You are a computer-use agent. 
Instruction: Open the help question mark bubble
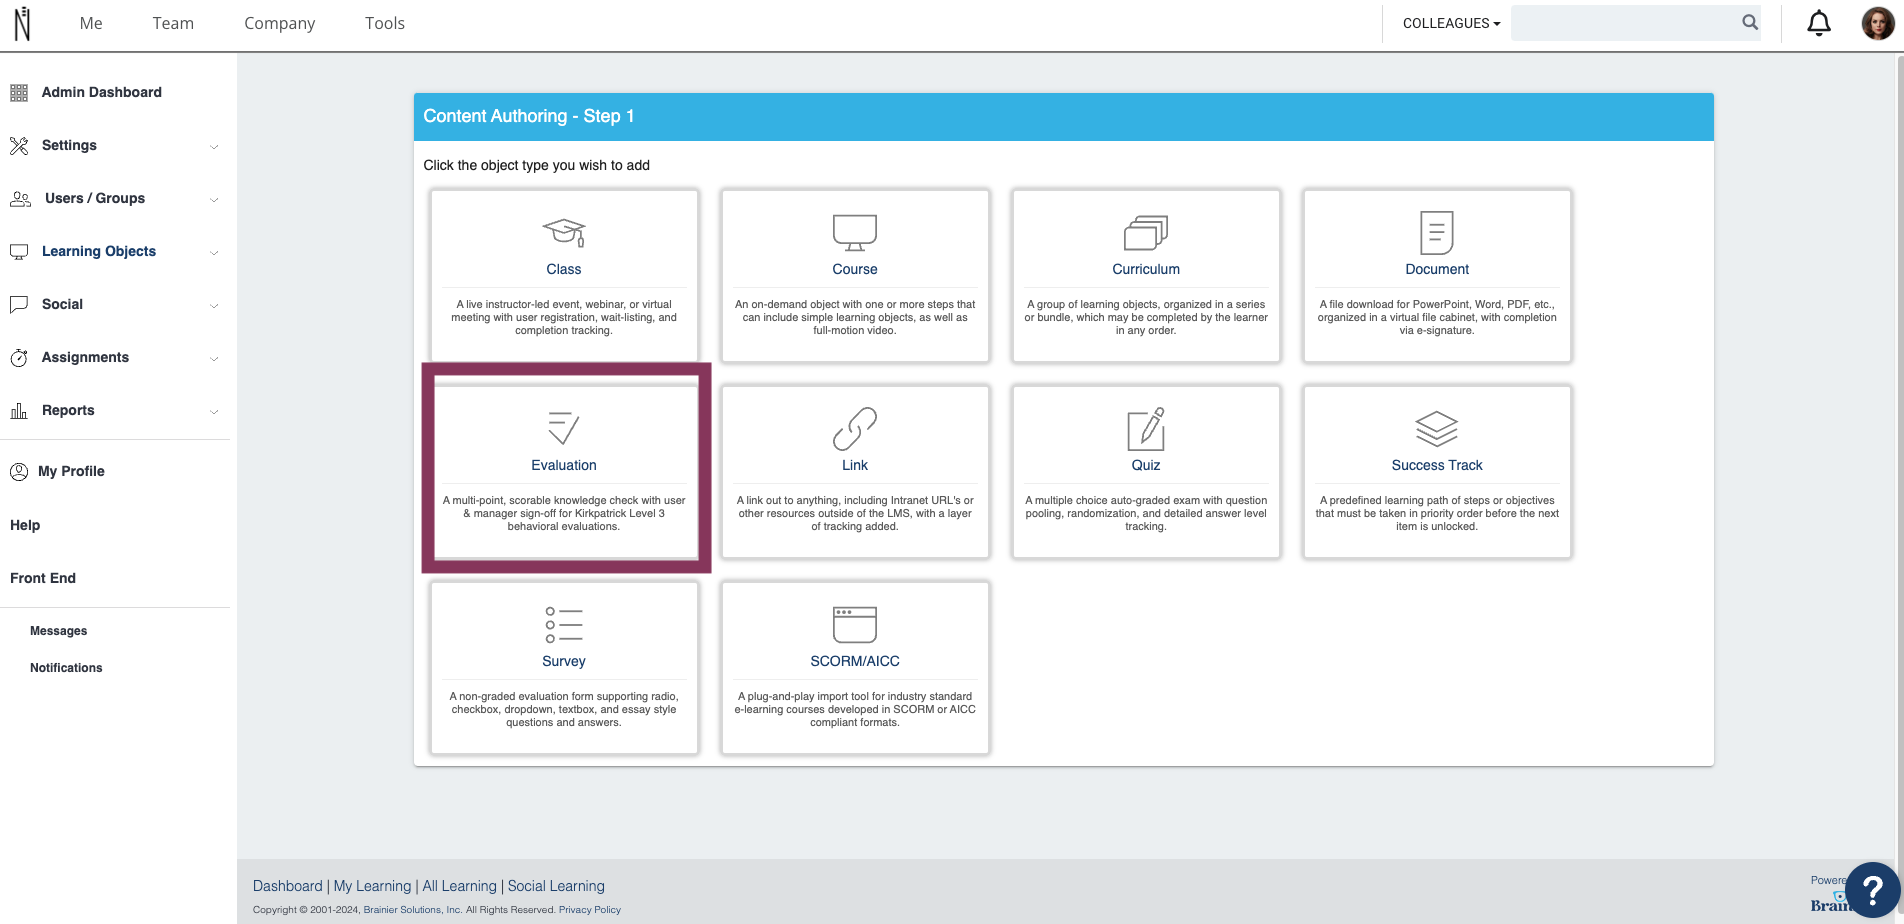(1872, 889)
